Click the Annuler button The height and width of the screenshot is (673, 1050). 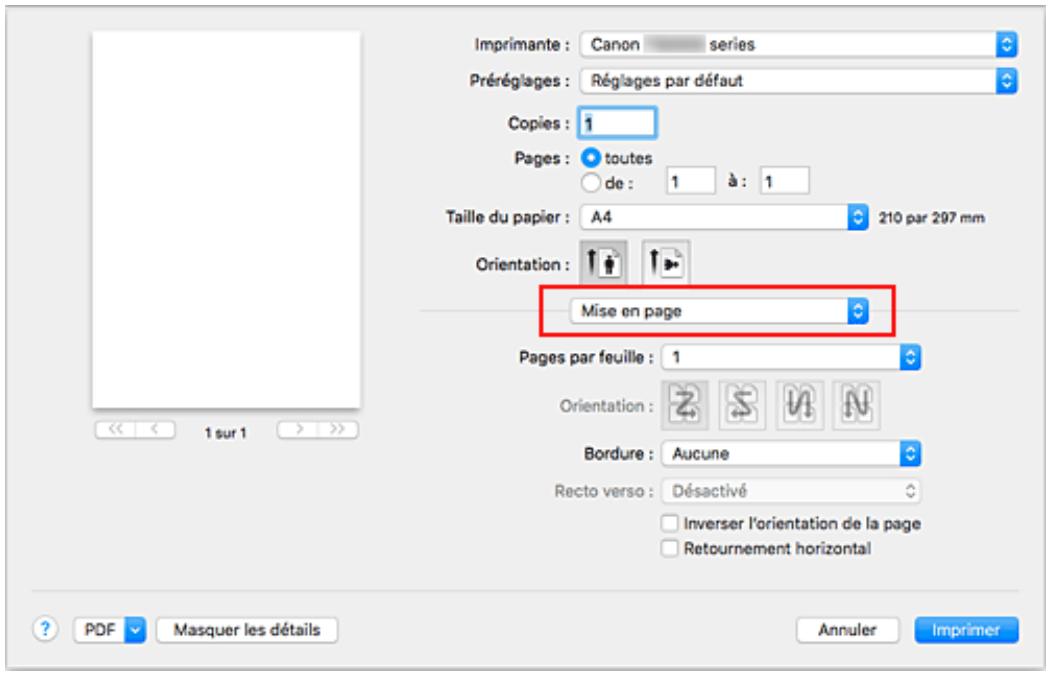pos(847,630)
